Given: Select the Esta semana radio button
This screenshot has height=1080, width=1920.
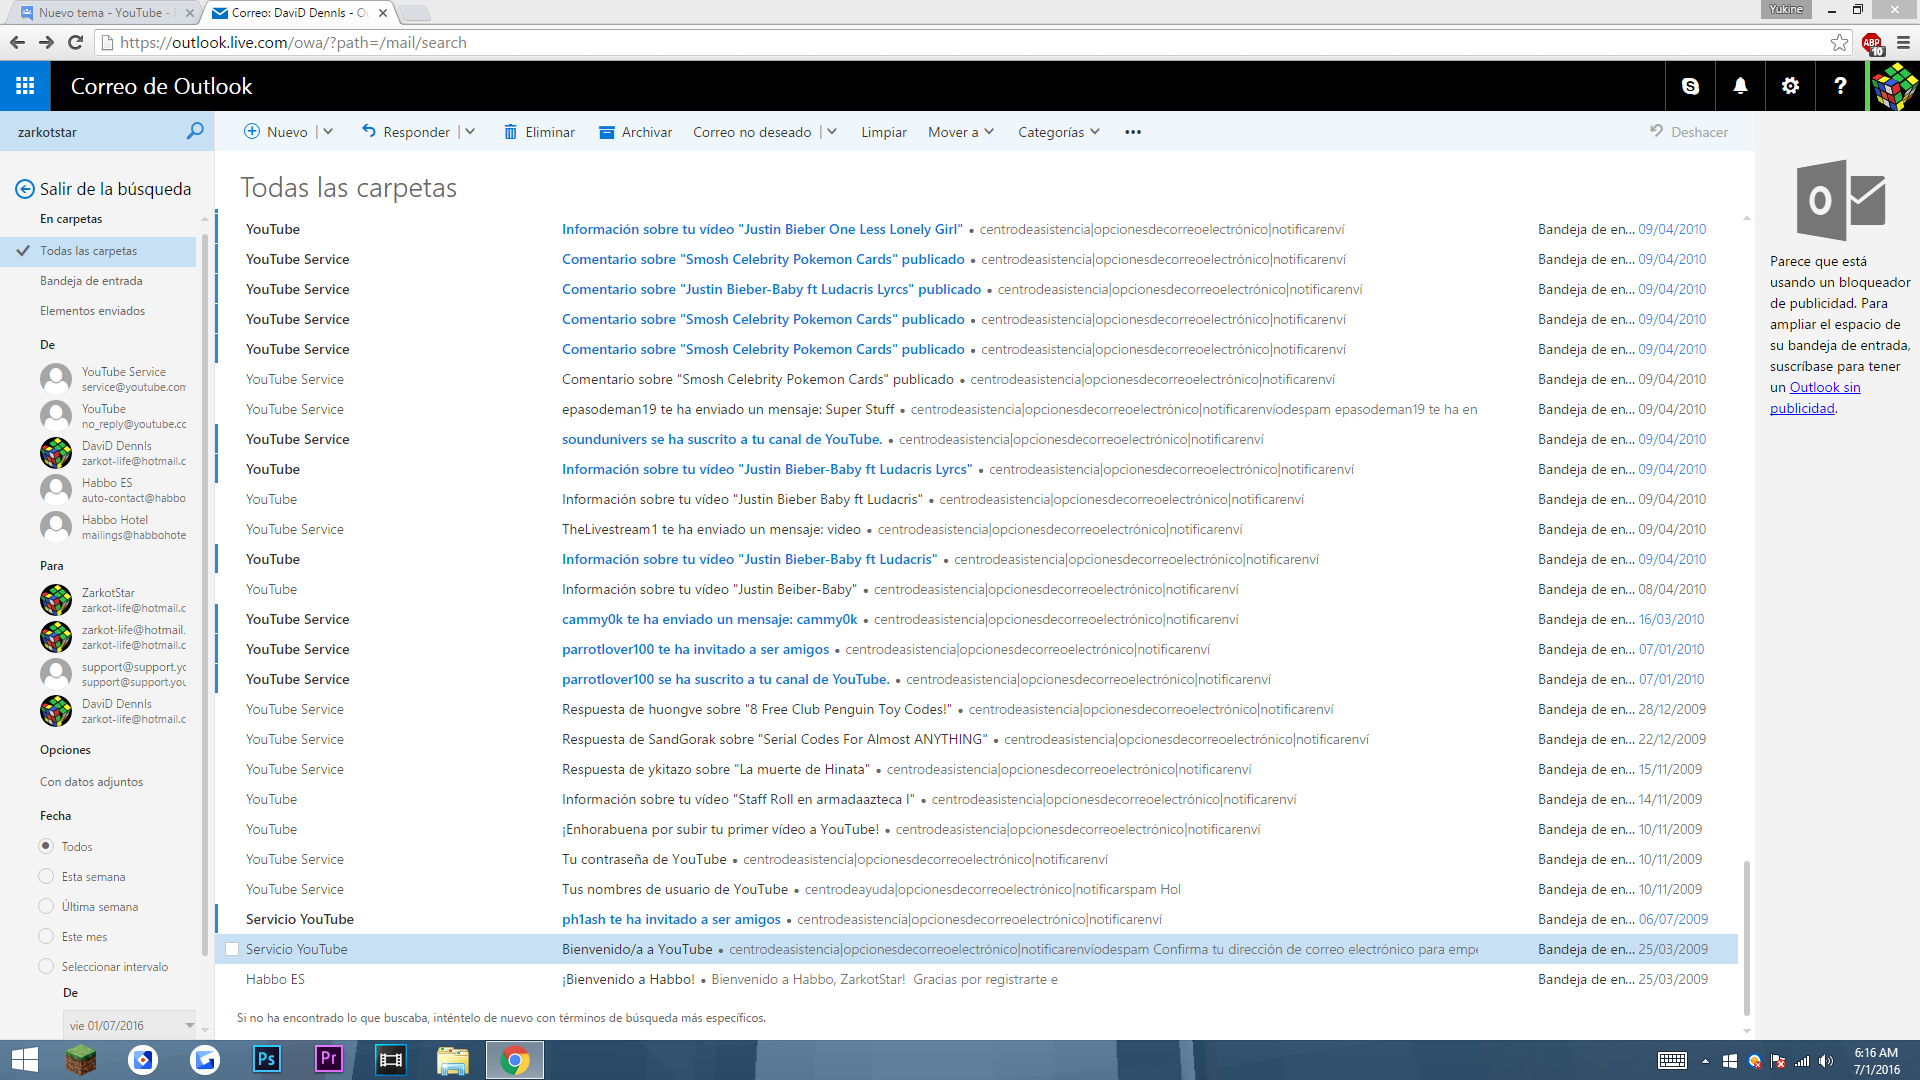Looking at the screenshot, I should pyautogui.click(x=46, y=876).
